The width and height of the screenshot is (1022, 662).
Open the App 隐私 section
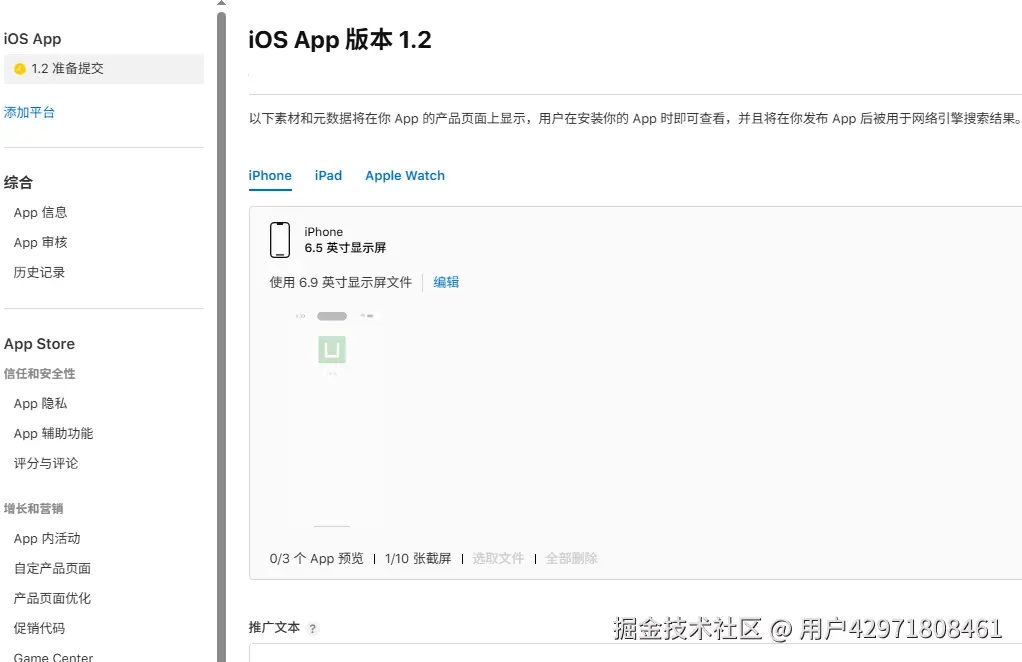[40, 403]
